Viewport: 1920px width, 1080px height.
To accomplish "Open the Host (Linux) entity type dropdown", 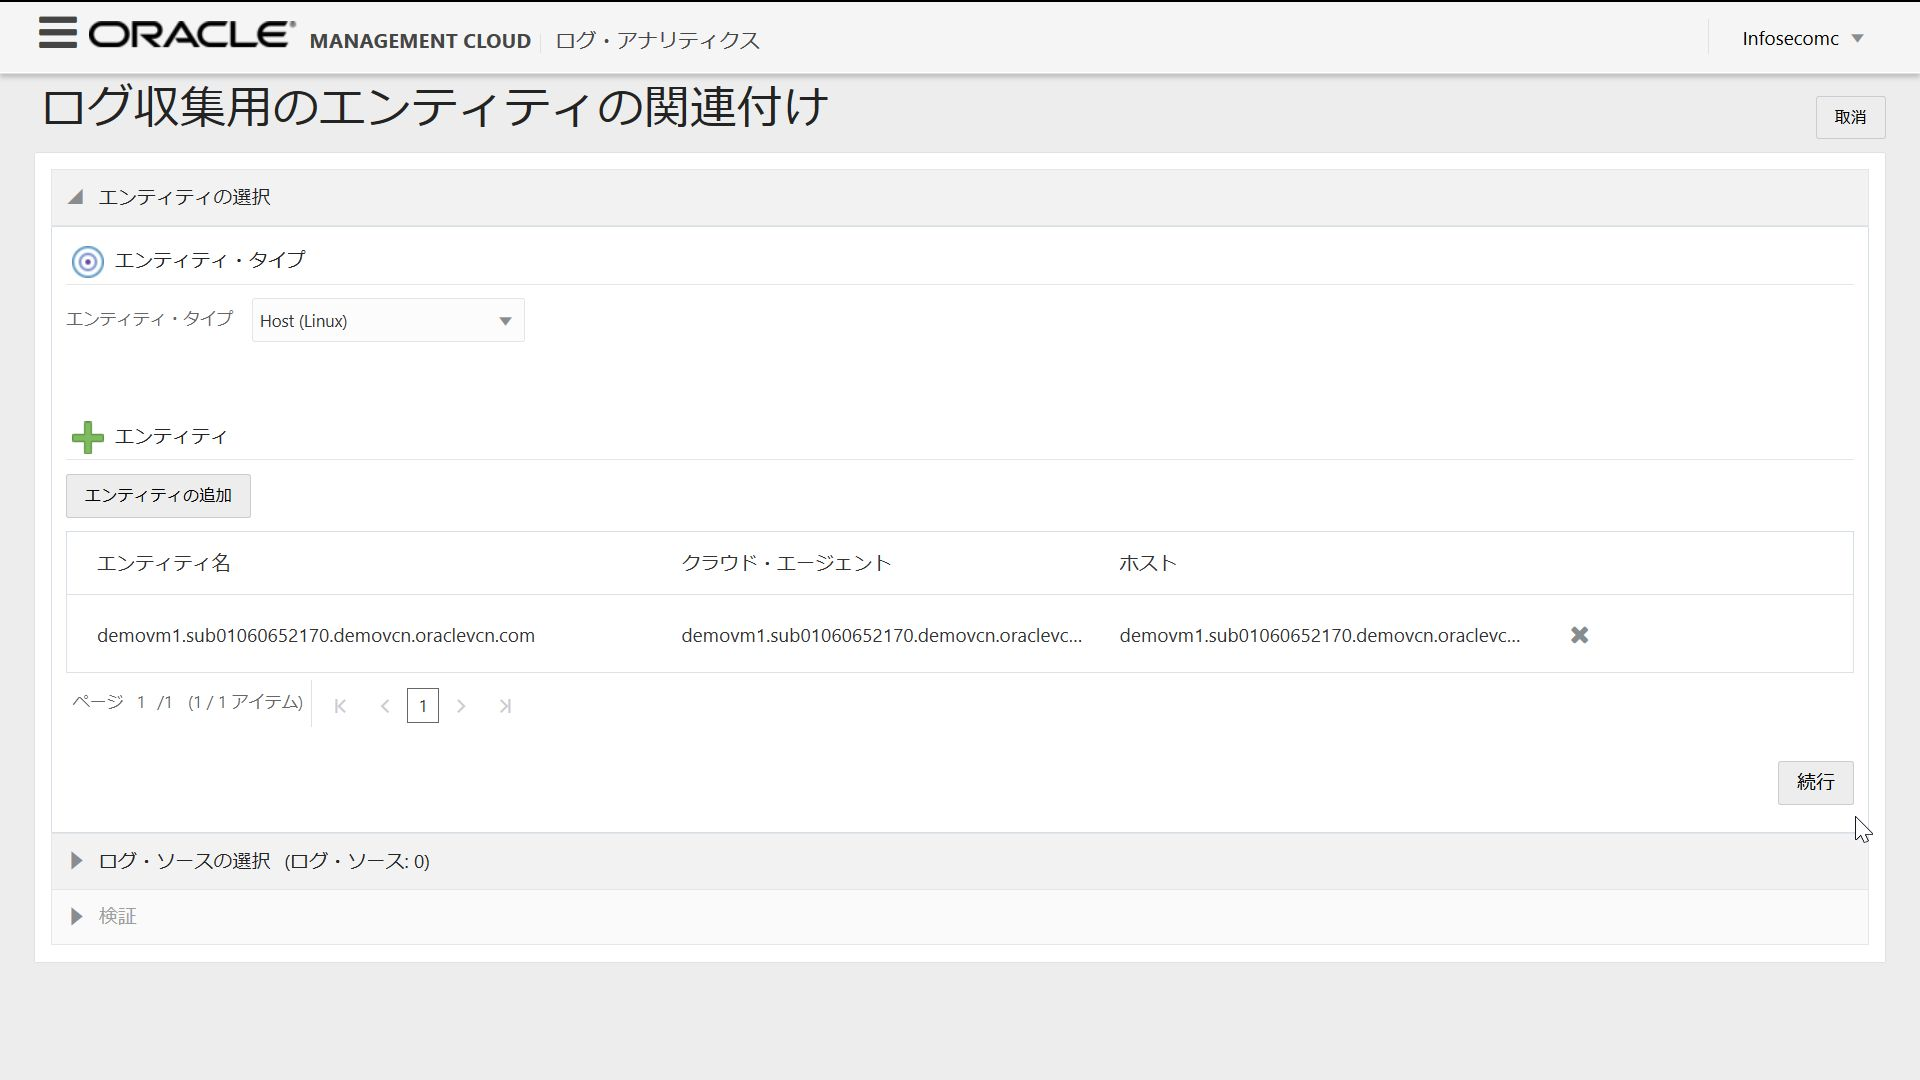I will click(388, 320).
